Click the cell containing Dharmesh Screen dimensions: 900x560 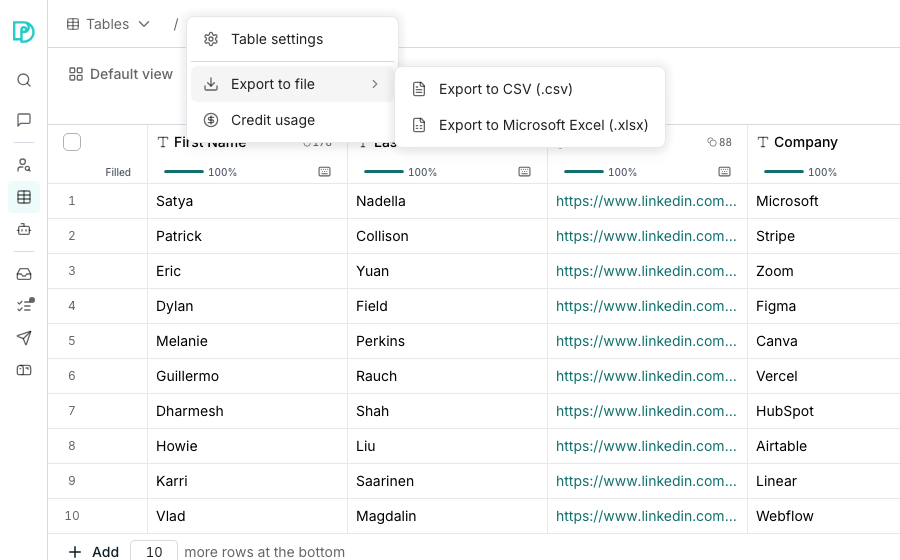tap(247, 411)
